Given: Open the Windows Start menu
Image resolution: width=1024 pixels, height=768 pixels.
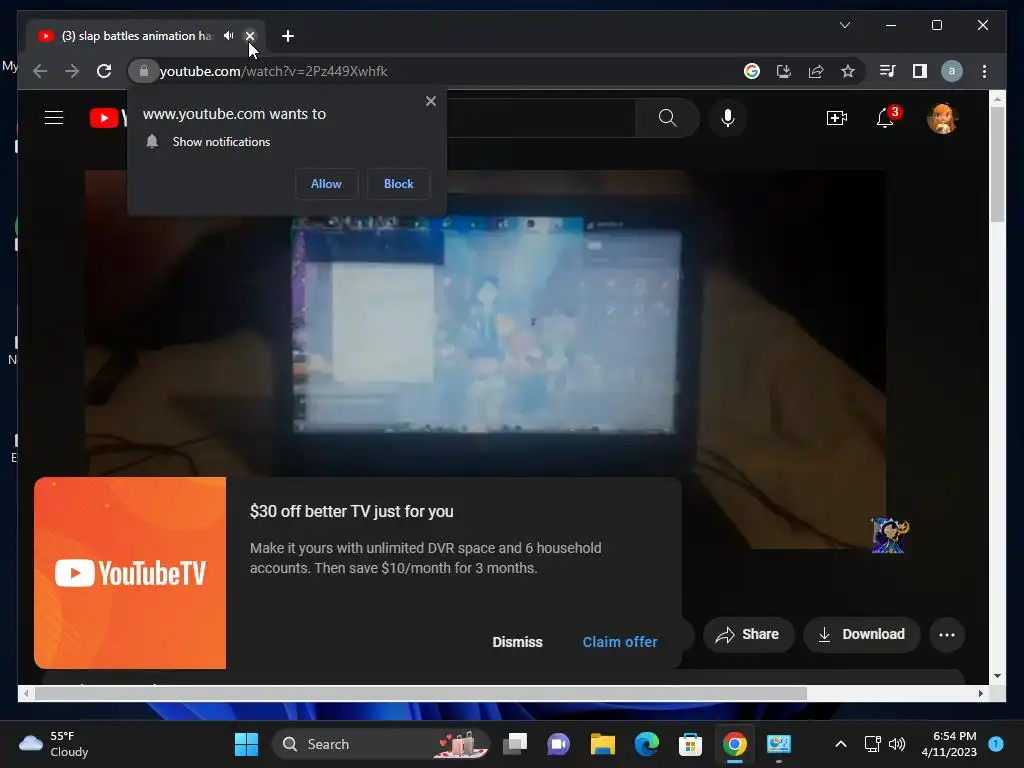Looking at the screenshot, I should [246, 744].
